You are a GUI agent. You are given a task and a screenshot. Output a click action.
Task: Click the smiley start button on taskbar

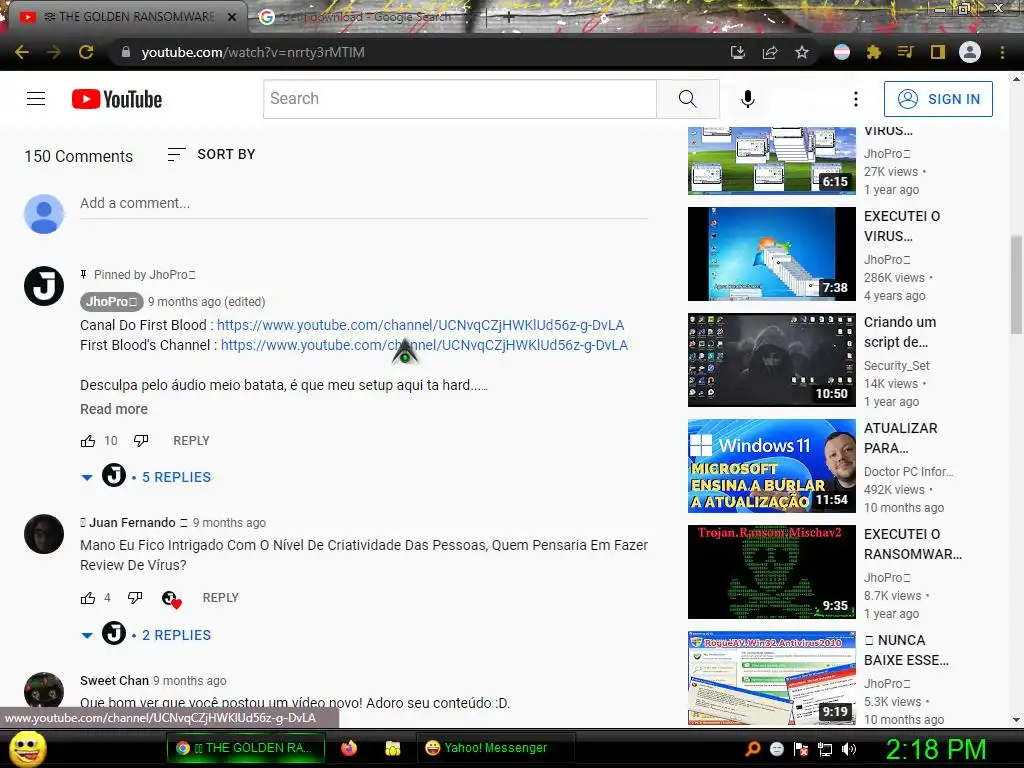tap(28, 748)
